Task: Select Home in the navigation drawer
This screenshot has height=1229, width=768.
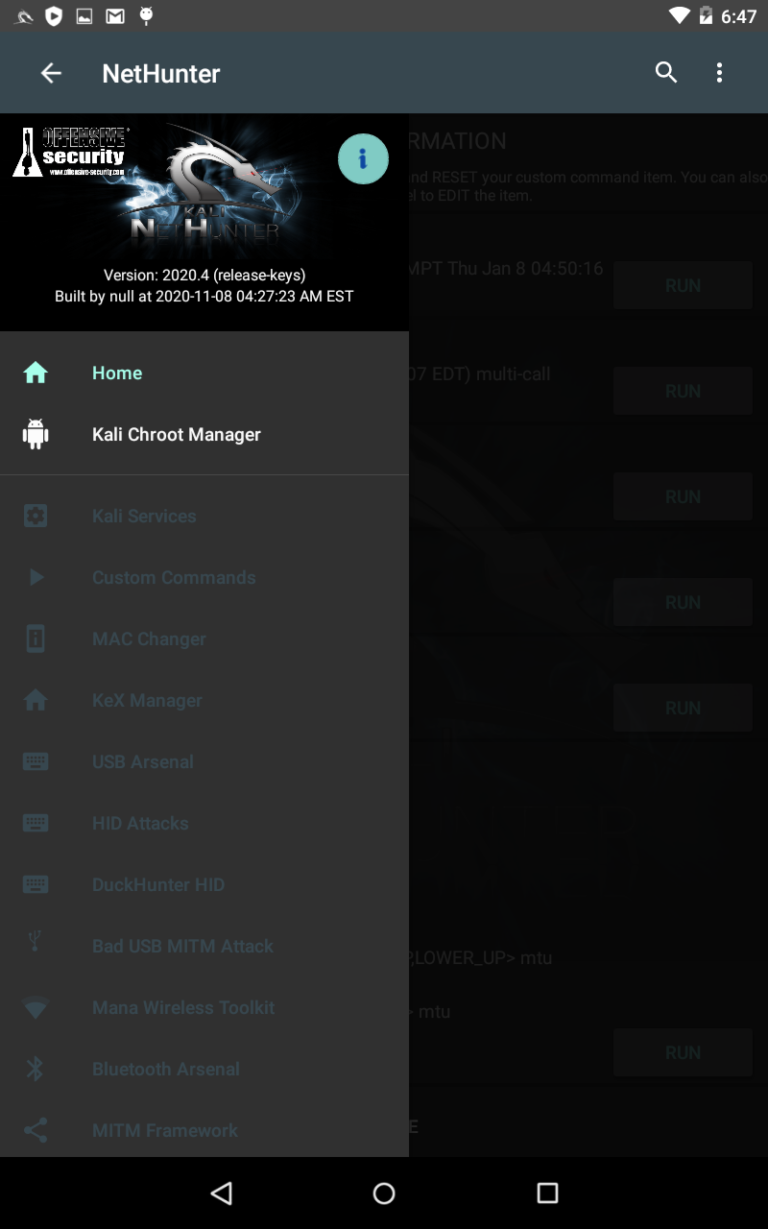Action: point(117,372)
